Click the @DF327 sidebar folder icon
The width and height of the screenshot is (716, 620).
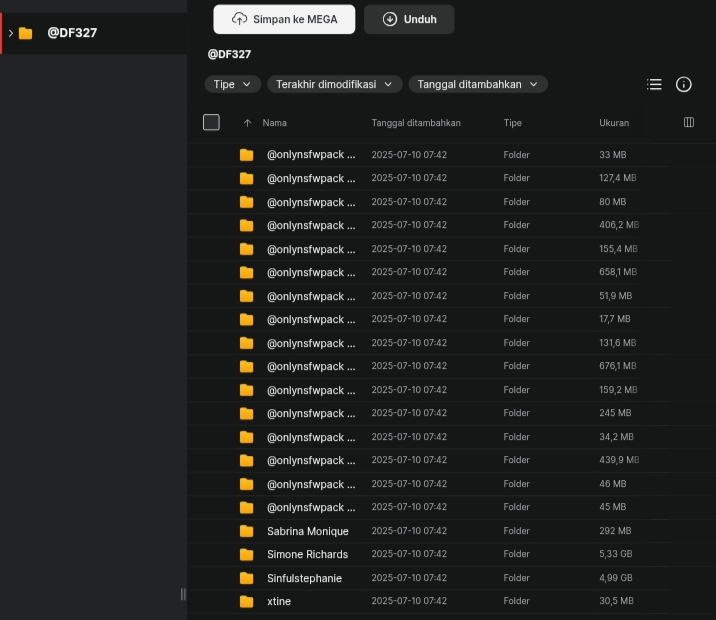click(26, 33)
